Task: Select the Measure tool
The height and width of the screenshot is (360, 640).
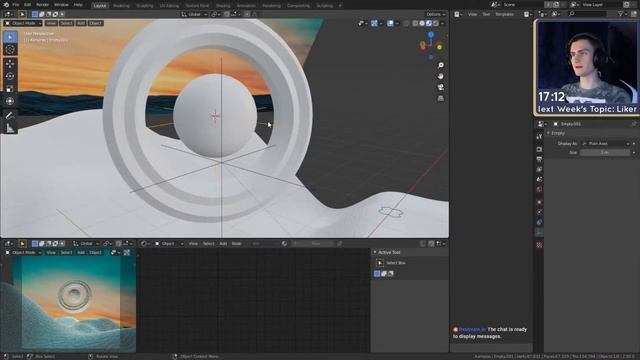Action: [10, 129]
